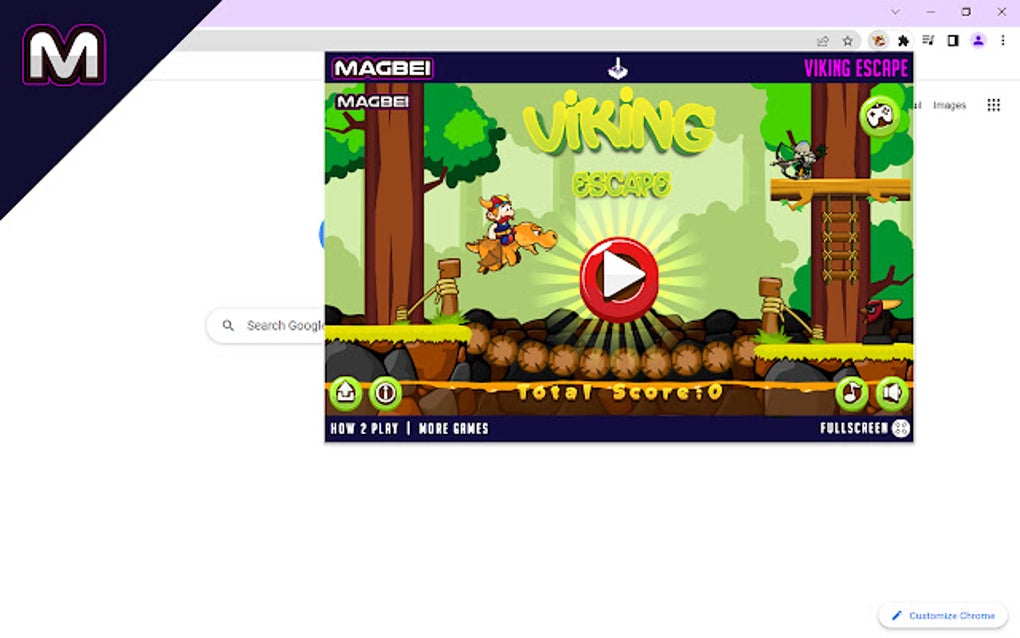Click the green gamepad icon in the game
1020x638 pixels.
(x=879, y=116)
